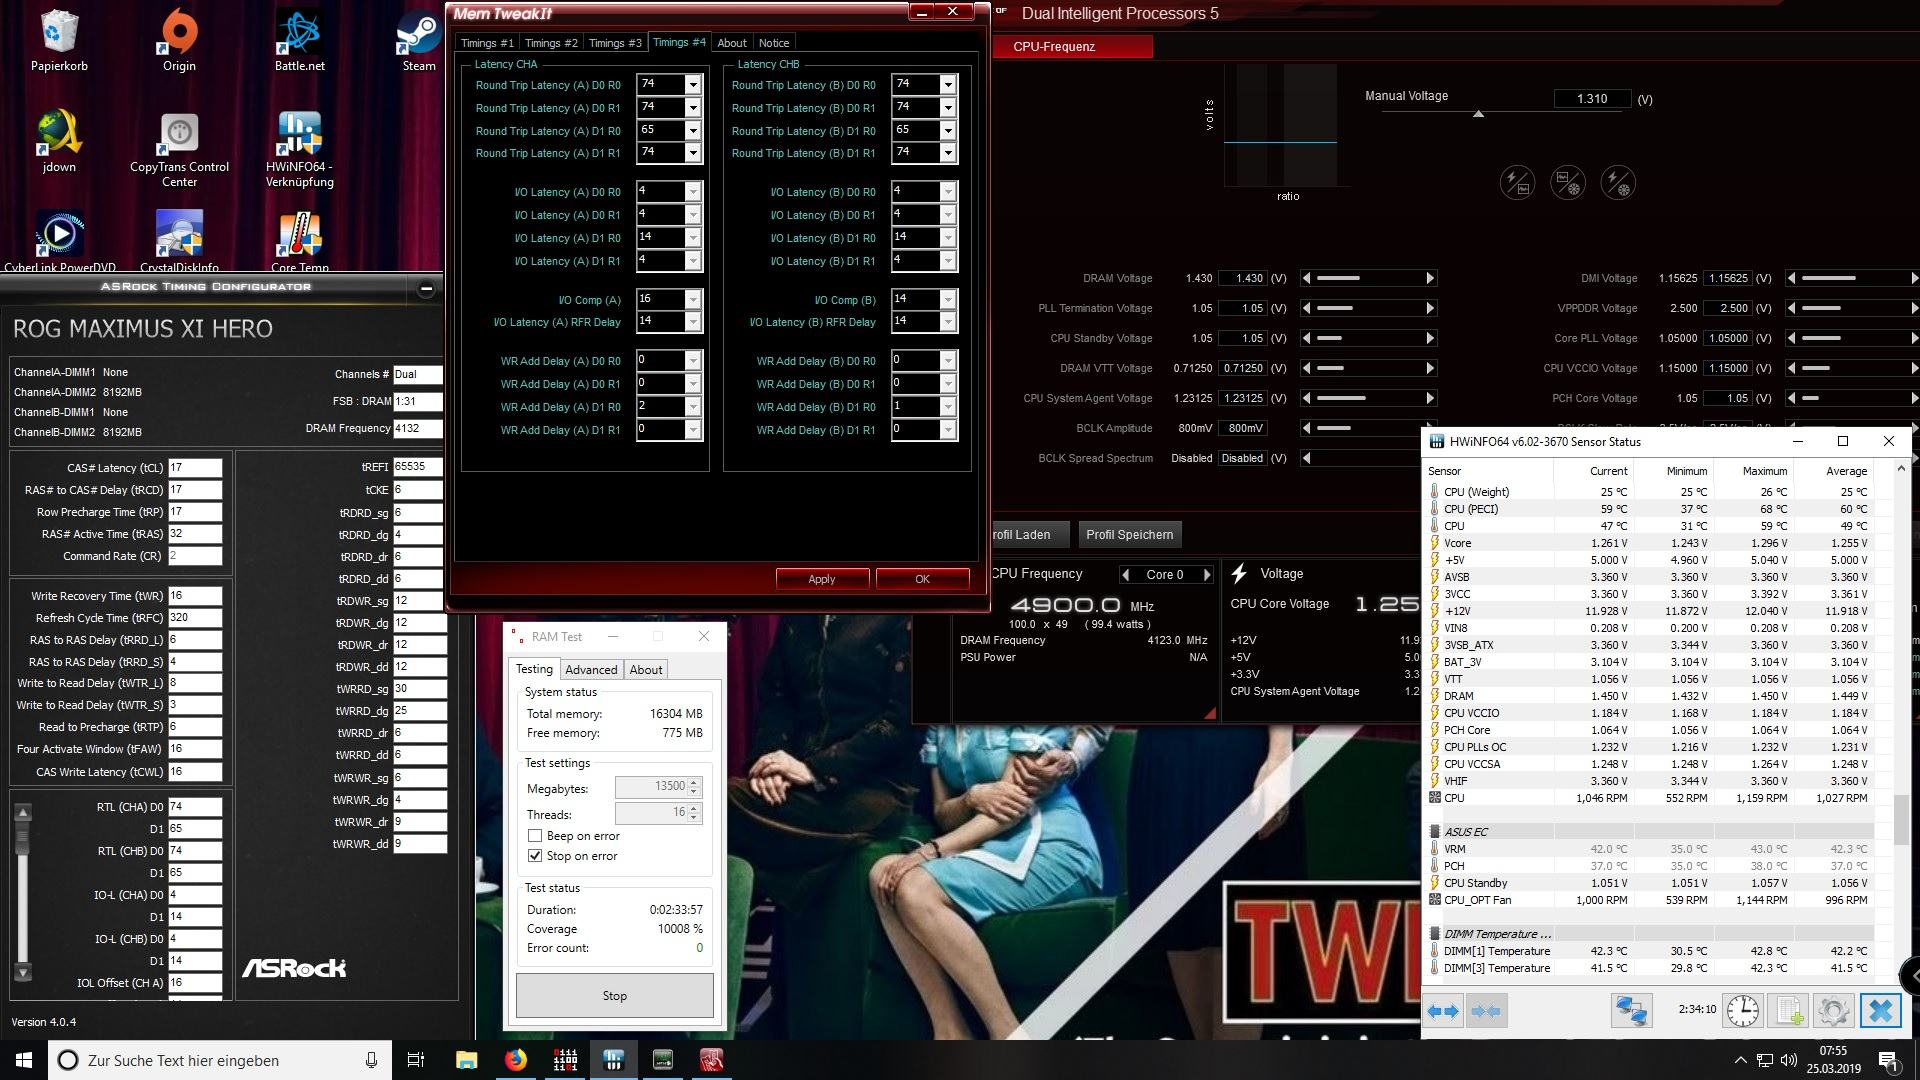Toggle Stop on error checkbox
The height and width of the screenshot is (1080, 1920).
pos(535,856)
